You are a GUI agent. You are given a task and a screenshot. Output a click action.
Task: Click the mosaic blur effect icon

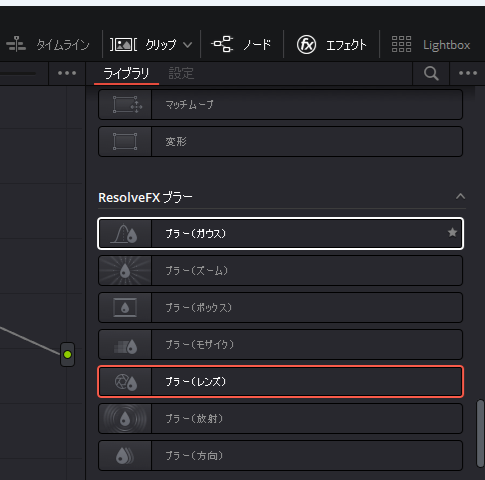(125, 345)
